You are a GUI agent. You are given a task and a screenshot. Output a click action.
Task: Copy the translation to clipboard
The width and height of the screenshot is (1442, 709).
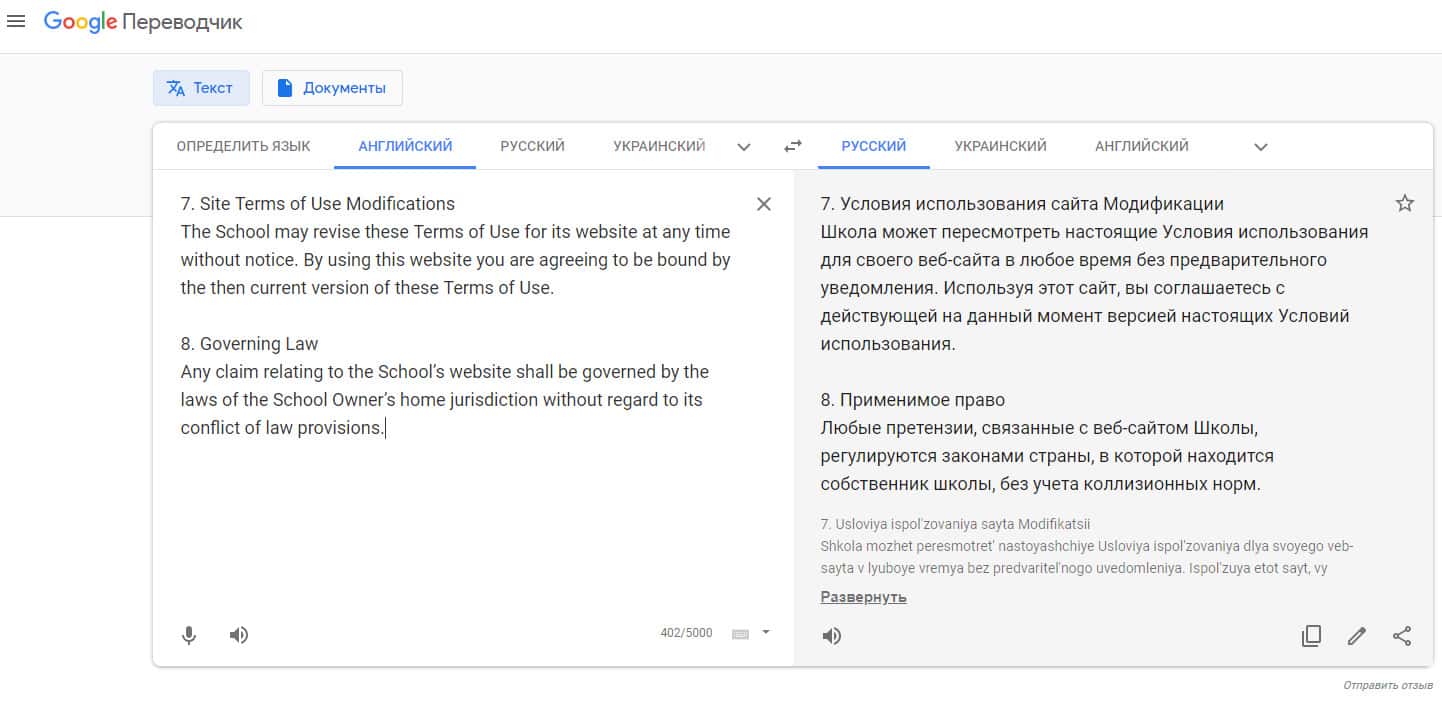tap(1311, 636)
